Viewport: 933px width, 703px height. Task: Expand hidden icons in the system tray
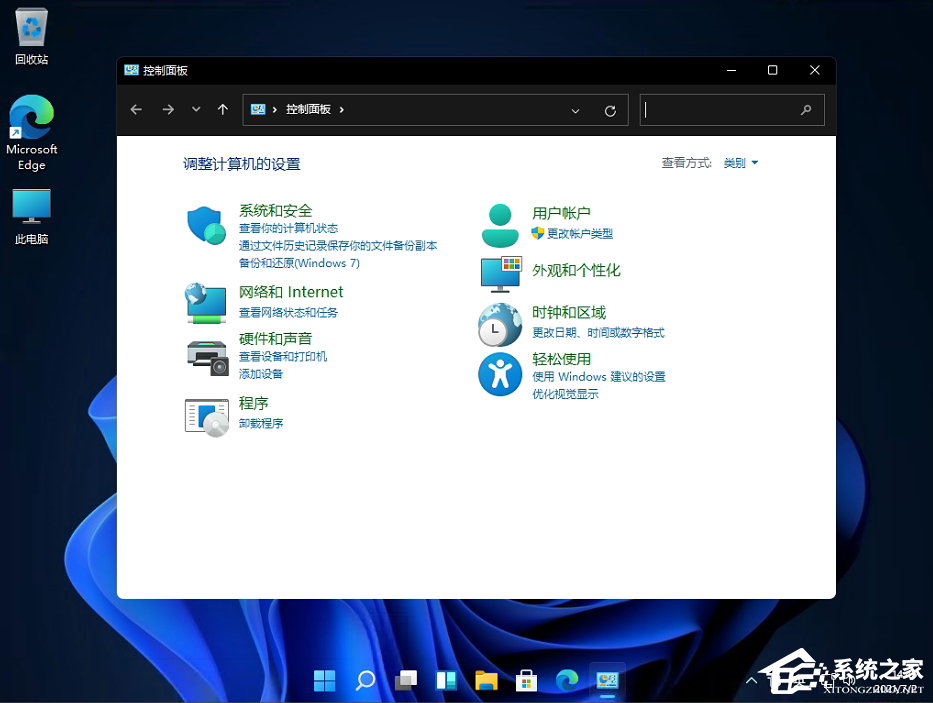pyautogui.click(x=752, y=679)
